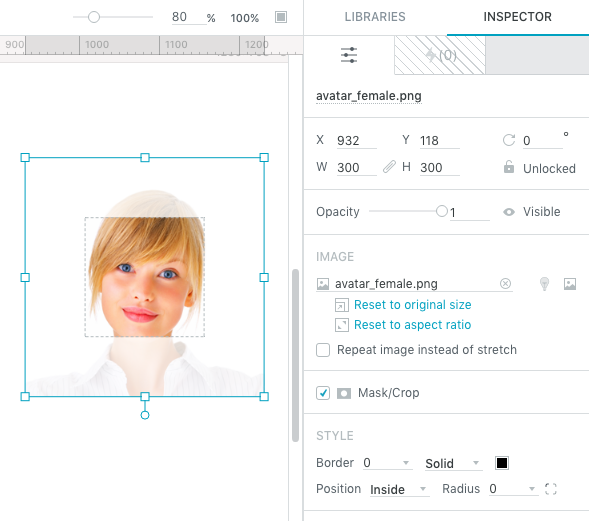The width and height of the screenshot is (589, 521).
Task: Browse for a new image file icon
Action: click(570, 284)
